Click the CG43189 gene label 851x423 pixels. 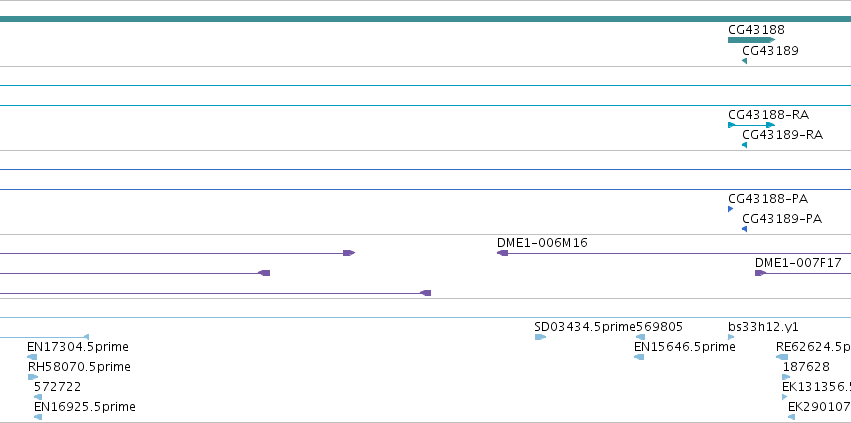tap(770, 51)
